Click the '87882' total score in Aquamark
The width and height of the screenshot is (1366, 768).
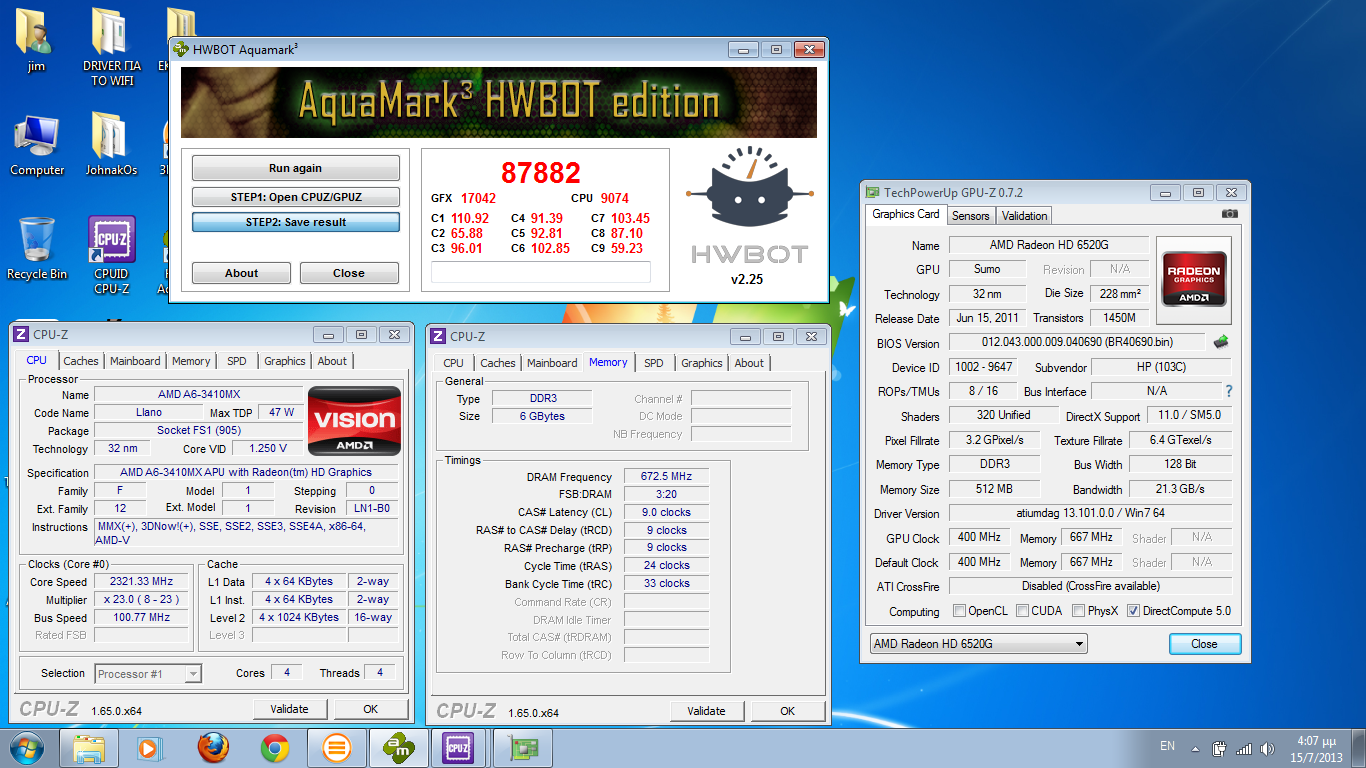(x=541, y=173)
